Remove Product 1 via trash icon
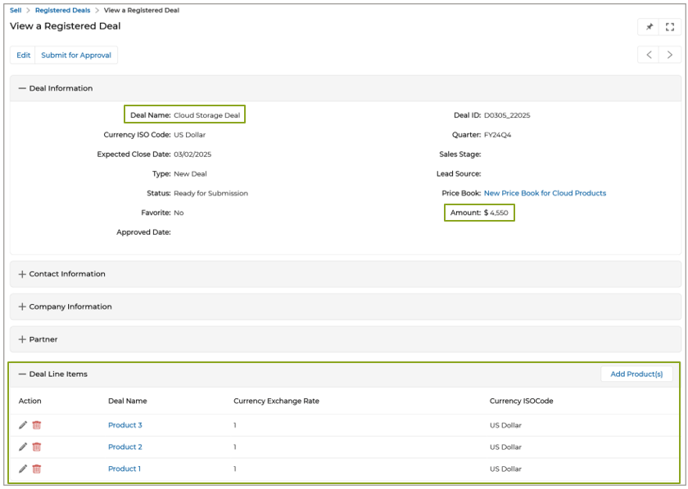Viewport: 688px width, 489px height. coord(37,469)
